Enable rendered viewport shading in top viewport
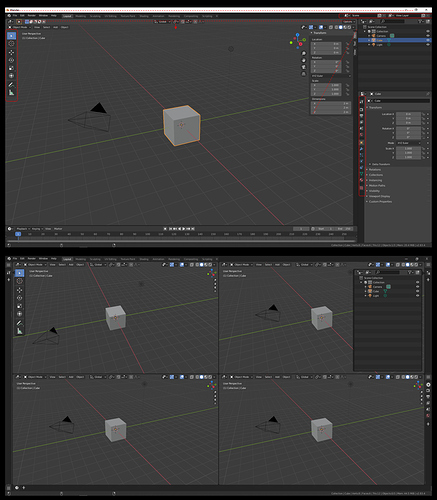The image size is (437, 500). click(349, 27)
